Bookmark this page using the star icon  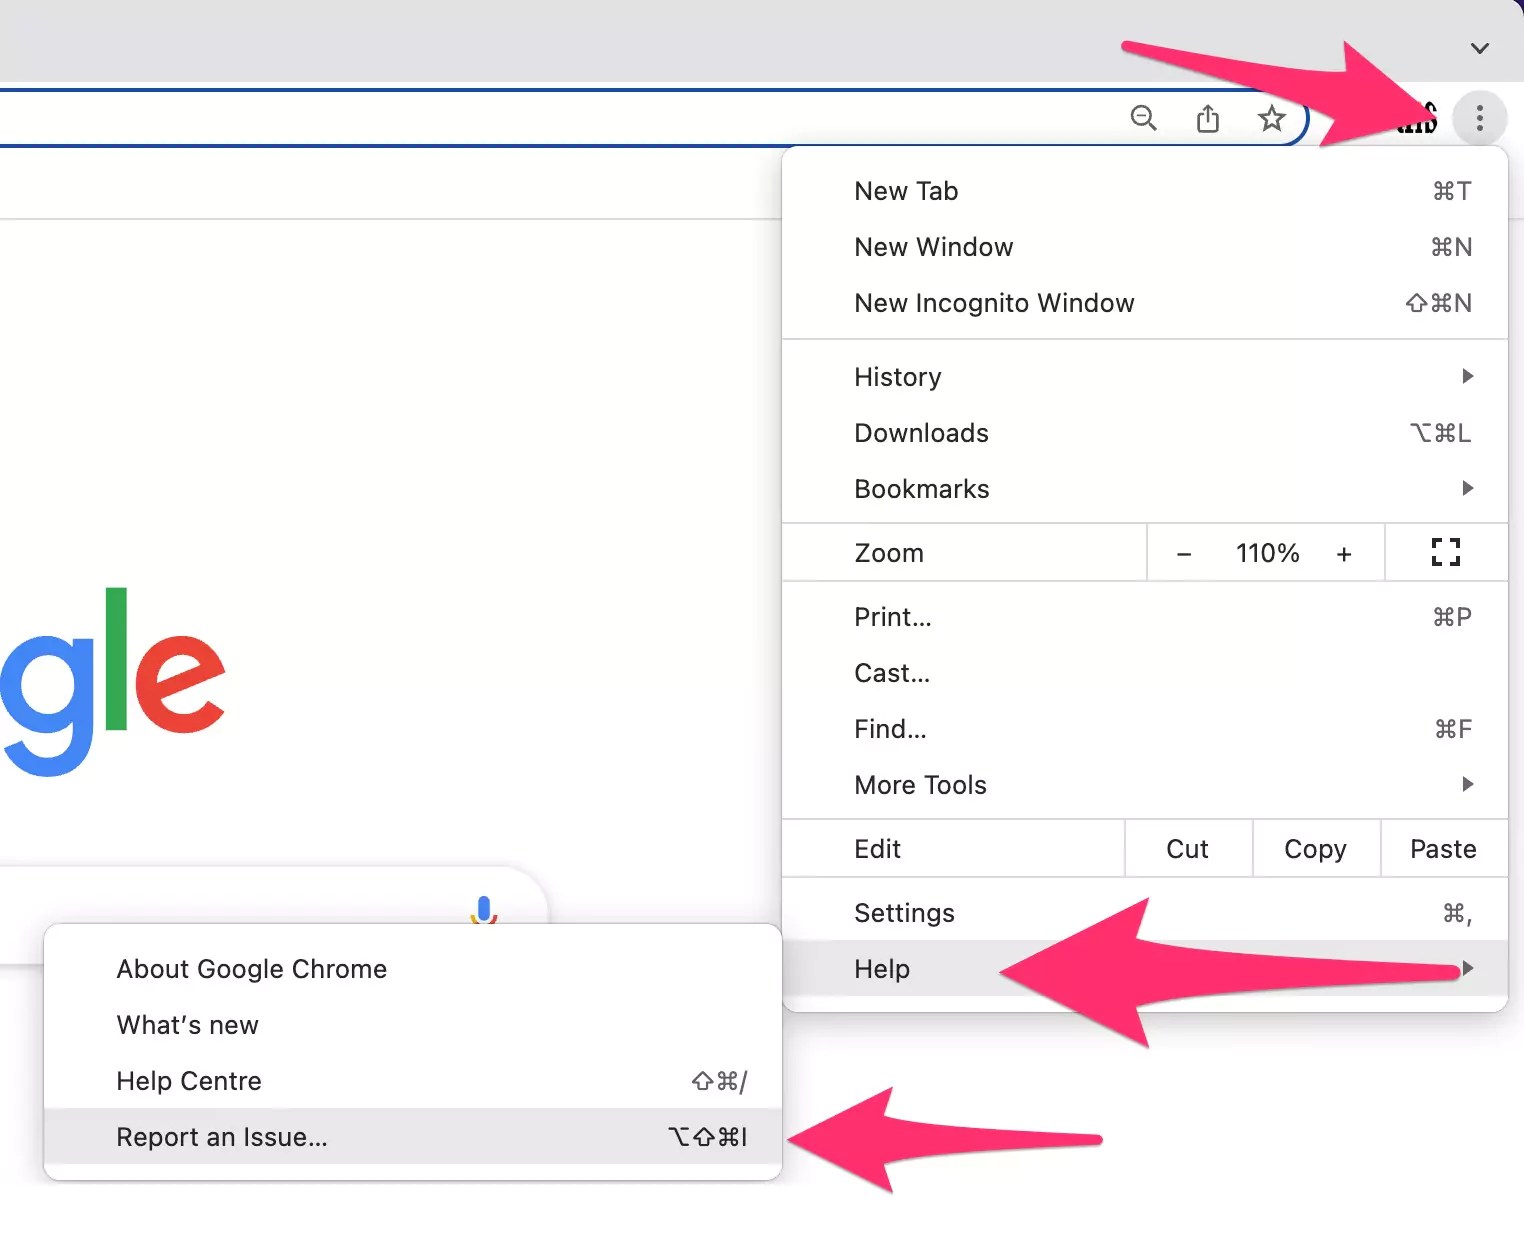[1271, 118]
